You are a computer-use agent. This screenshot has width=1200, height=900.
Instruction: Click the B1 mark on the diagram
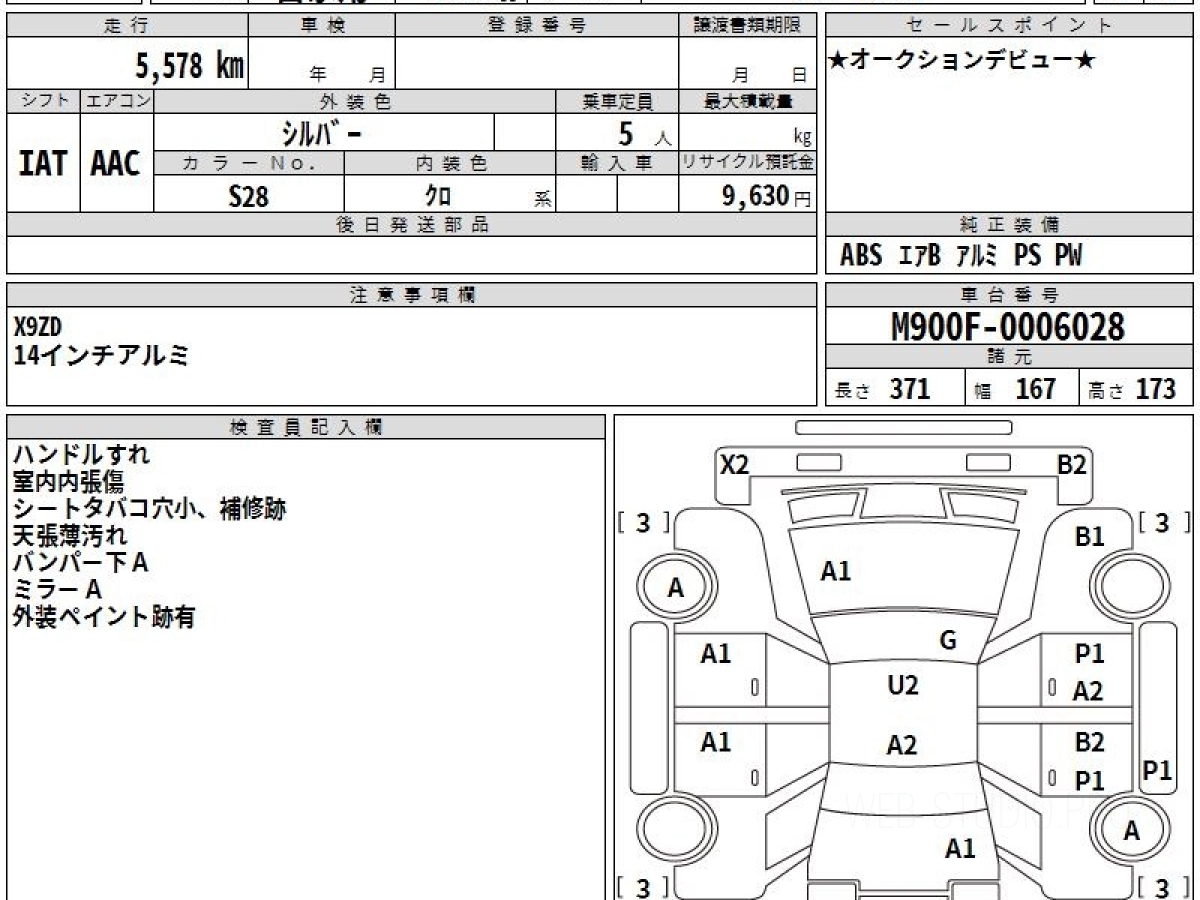coord(1090,537)
